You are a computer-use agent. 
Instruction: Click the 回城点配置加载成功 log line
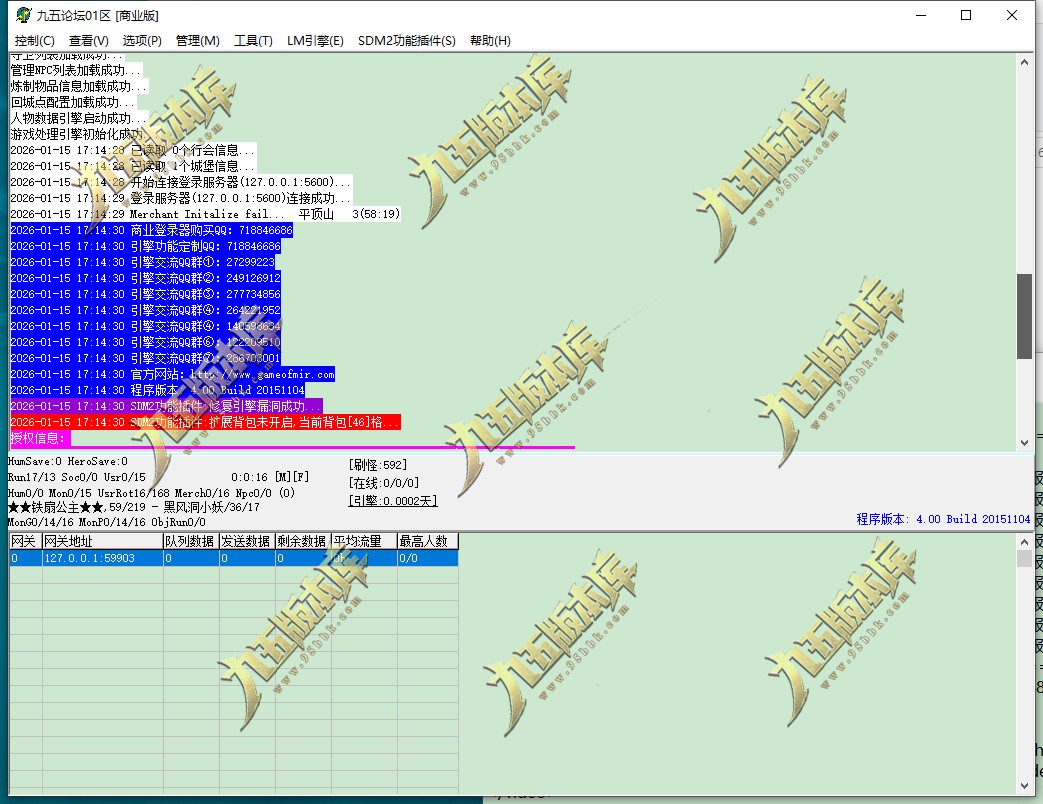point(73,102)
